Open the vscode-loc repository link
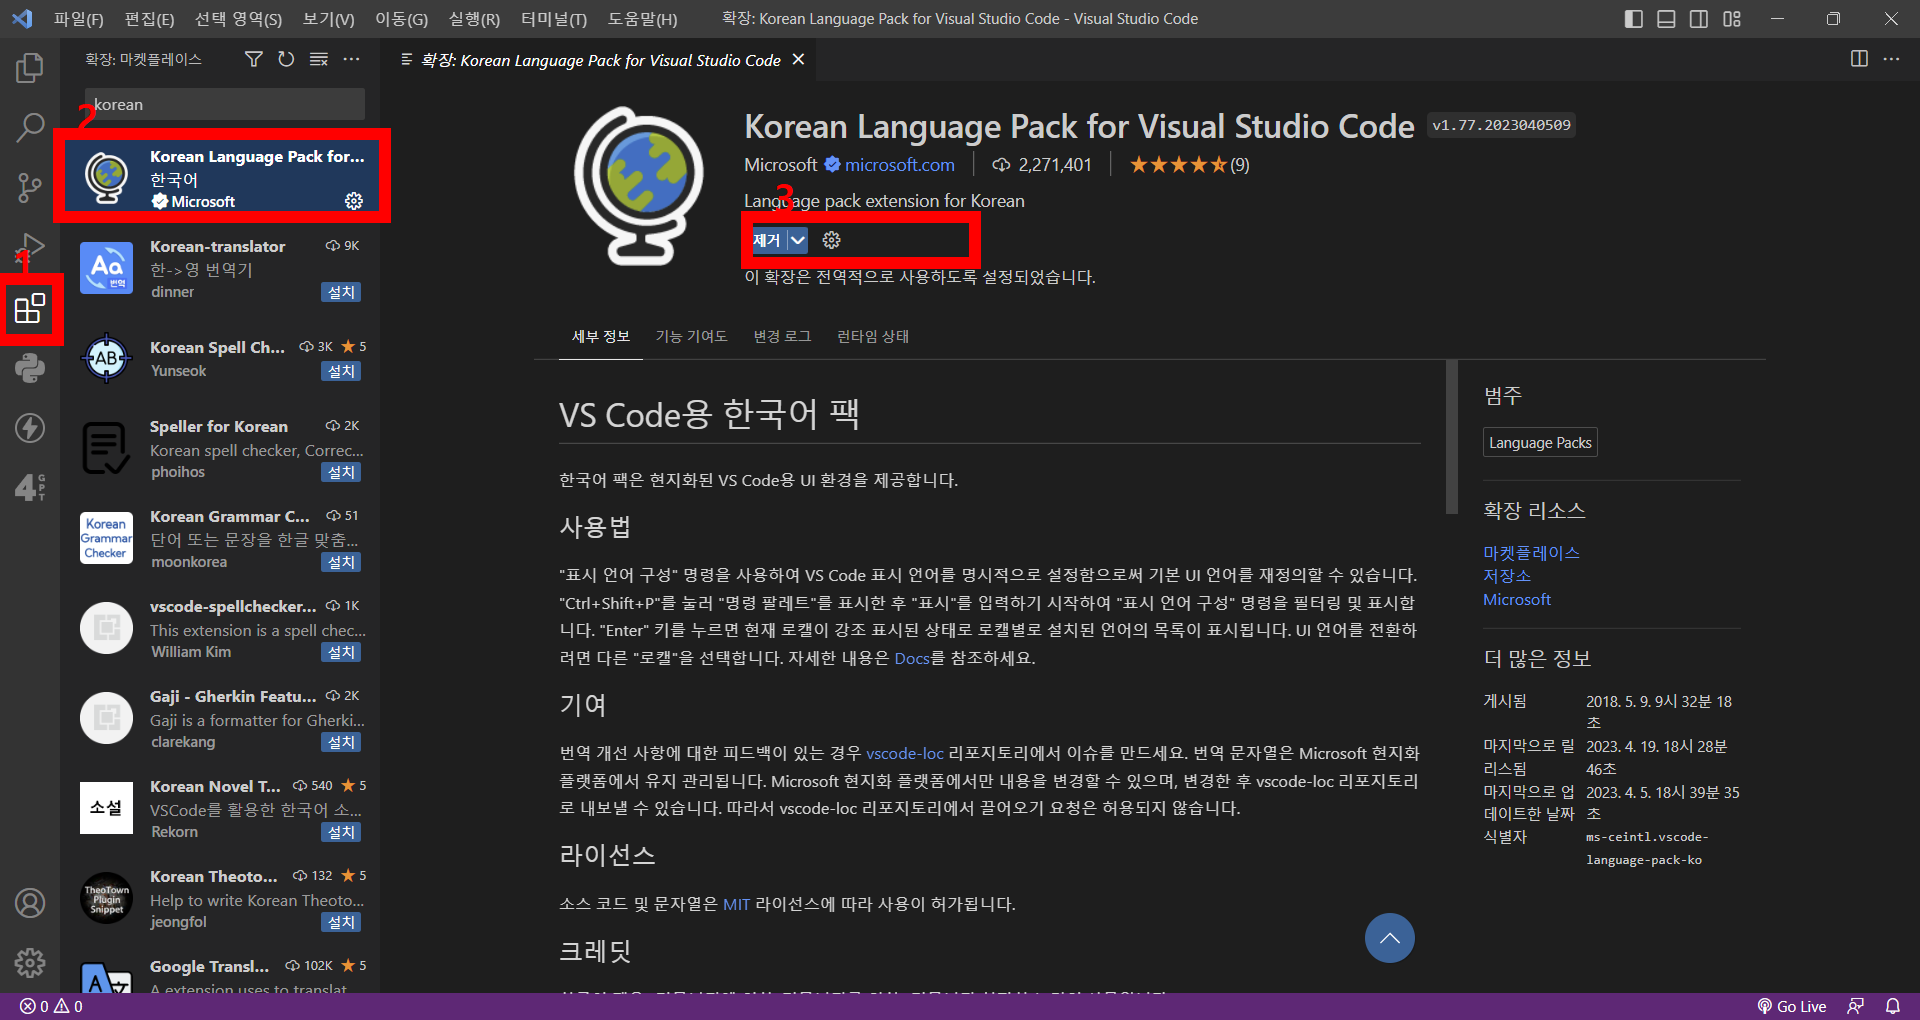The width and height of the screenshot is (1920, 1020). 904,753
